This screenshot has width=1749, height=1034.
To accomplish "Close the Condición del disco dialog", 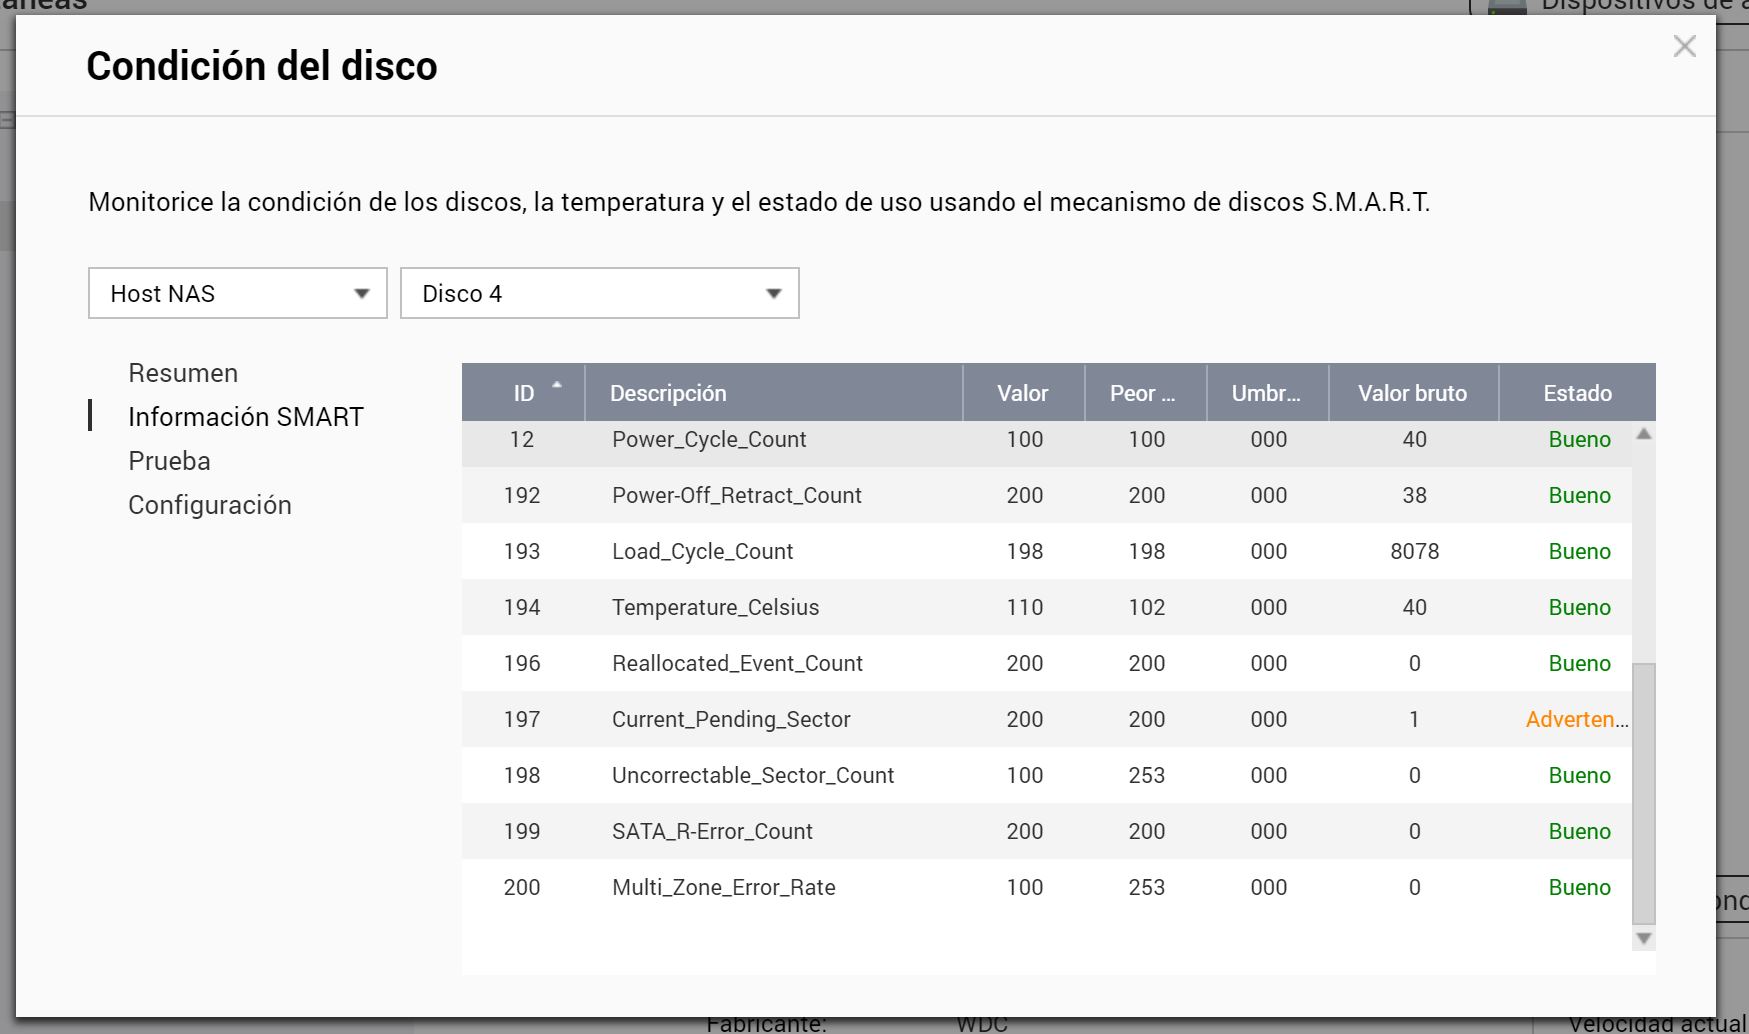I will click(1684, 46).
